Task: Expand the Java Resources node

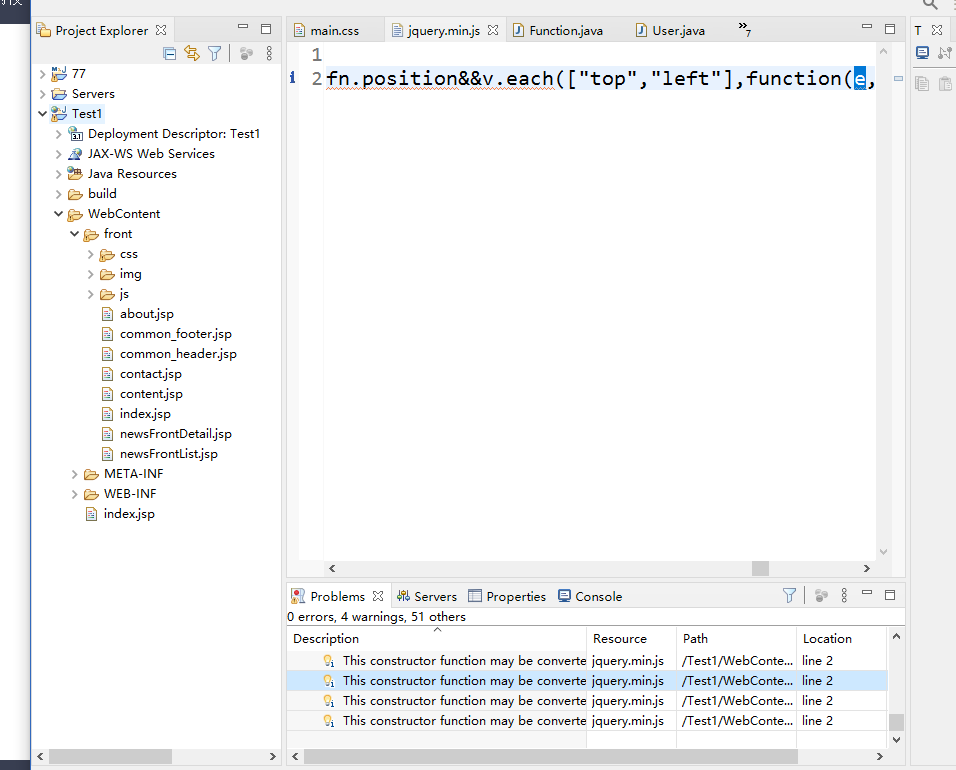Action: pyautogui.click(x=59, y=174)
